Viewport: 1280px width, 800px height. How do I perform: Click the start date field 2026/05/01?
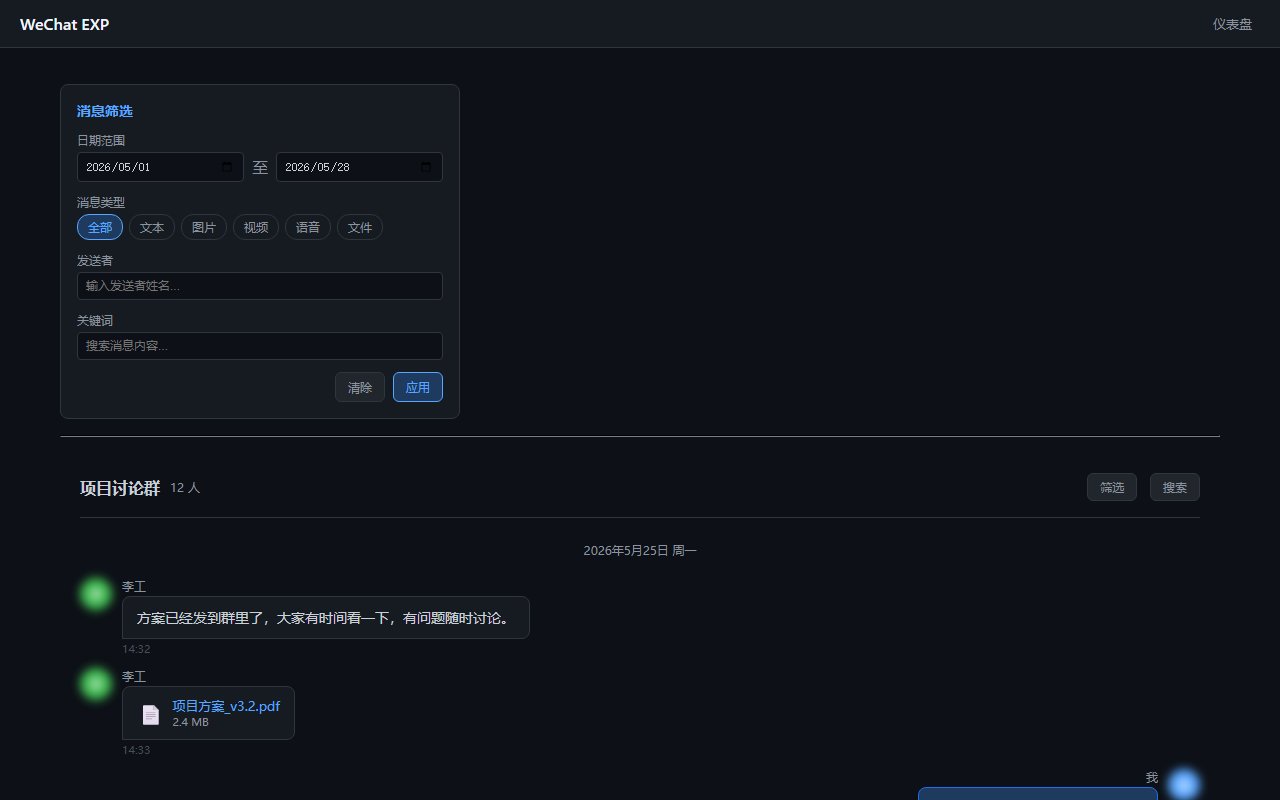point(160,167)
